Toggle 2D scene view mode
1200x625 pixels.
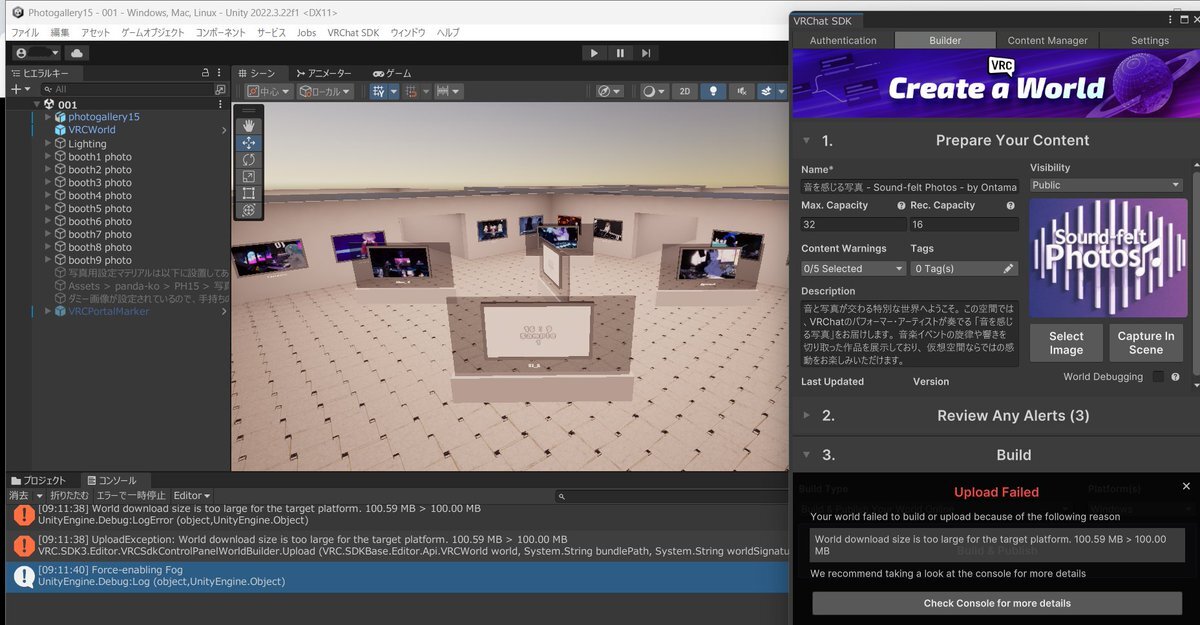tap(684, 91)
